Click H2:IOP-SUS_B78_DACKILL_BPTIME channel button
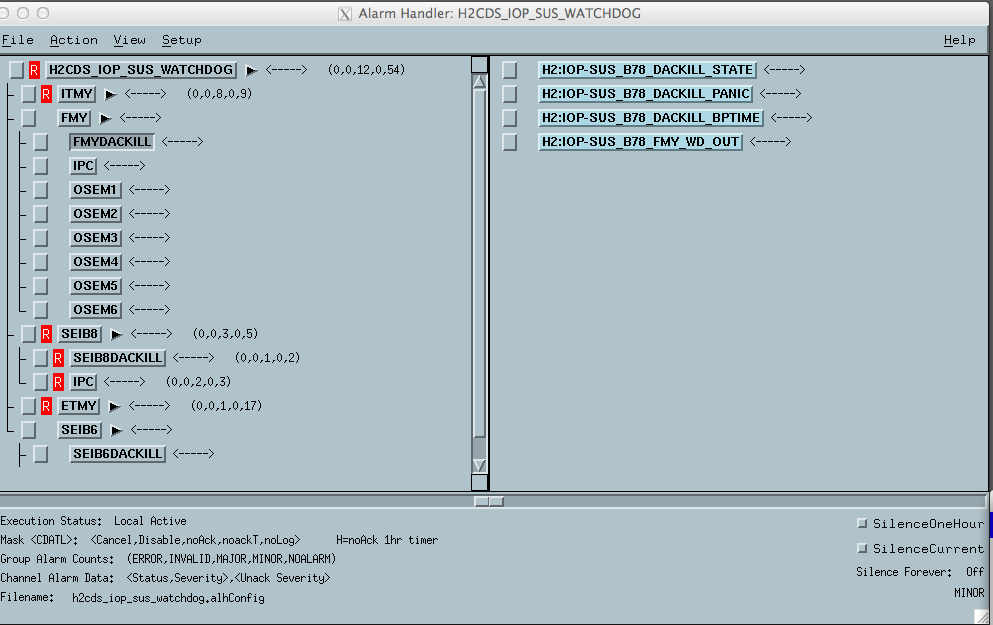The height and width of the screenshot is (625, 993). (x=650, y=118)
